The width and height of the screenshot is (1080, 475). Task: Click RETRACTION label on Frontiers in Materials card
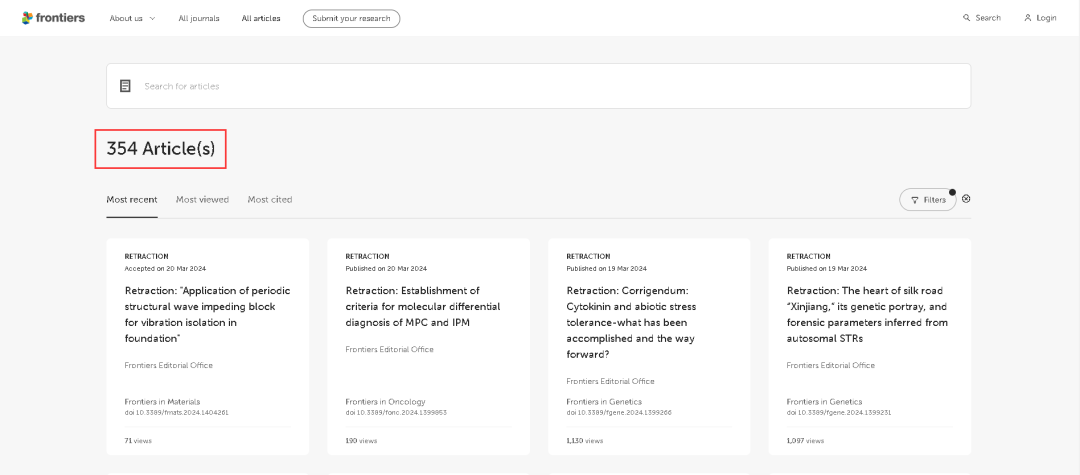(x=147, y=256)
